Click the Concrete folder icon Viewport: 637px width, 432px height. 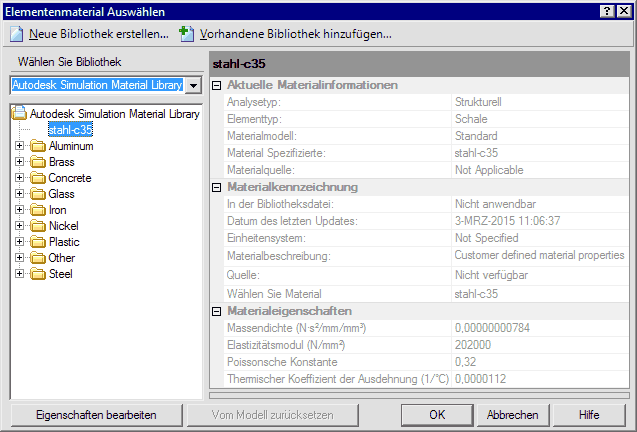tap(38, 178)
